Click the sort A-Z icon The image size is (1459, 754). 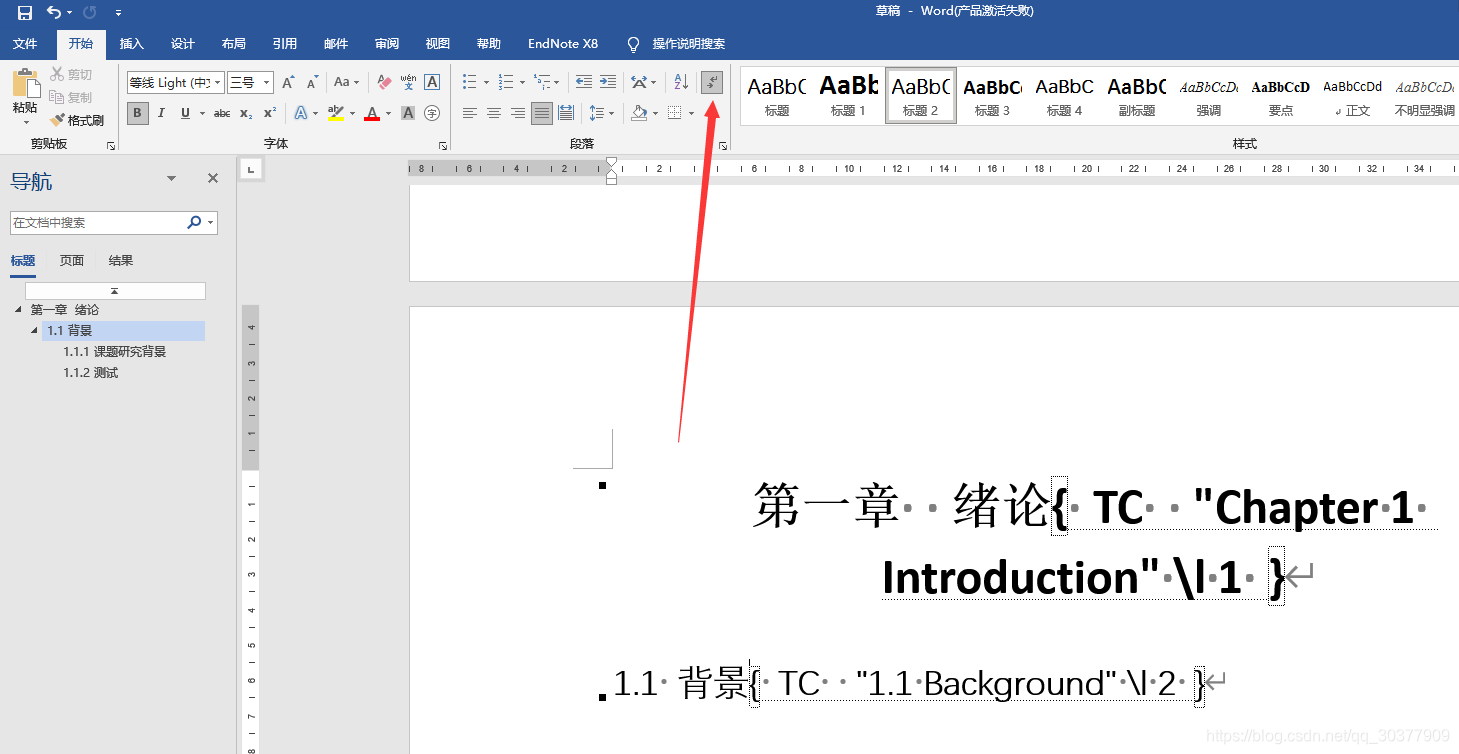click(x=680, y=82)
